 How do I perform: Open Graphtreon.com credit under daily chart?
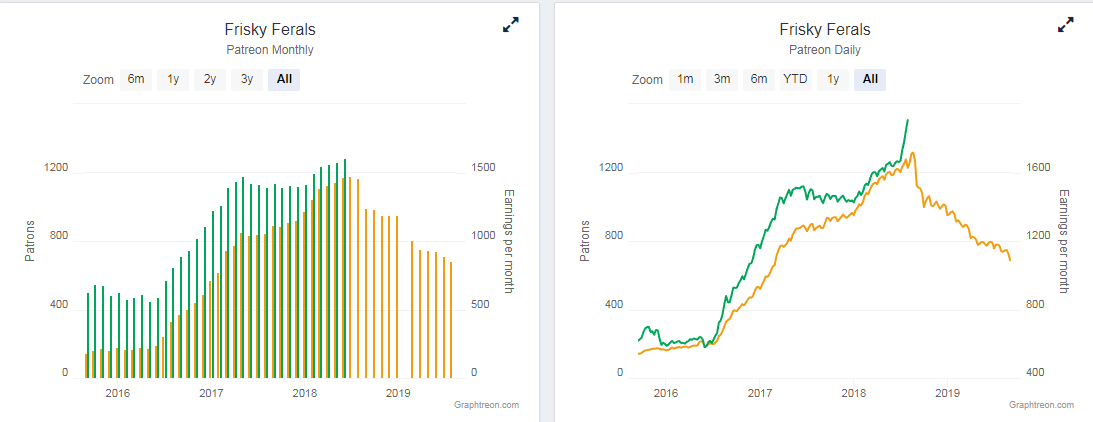click(x=1041, y=405)
